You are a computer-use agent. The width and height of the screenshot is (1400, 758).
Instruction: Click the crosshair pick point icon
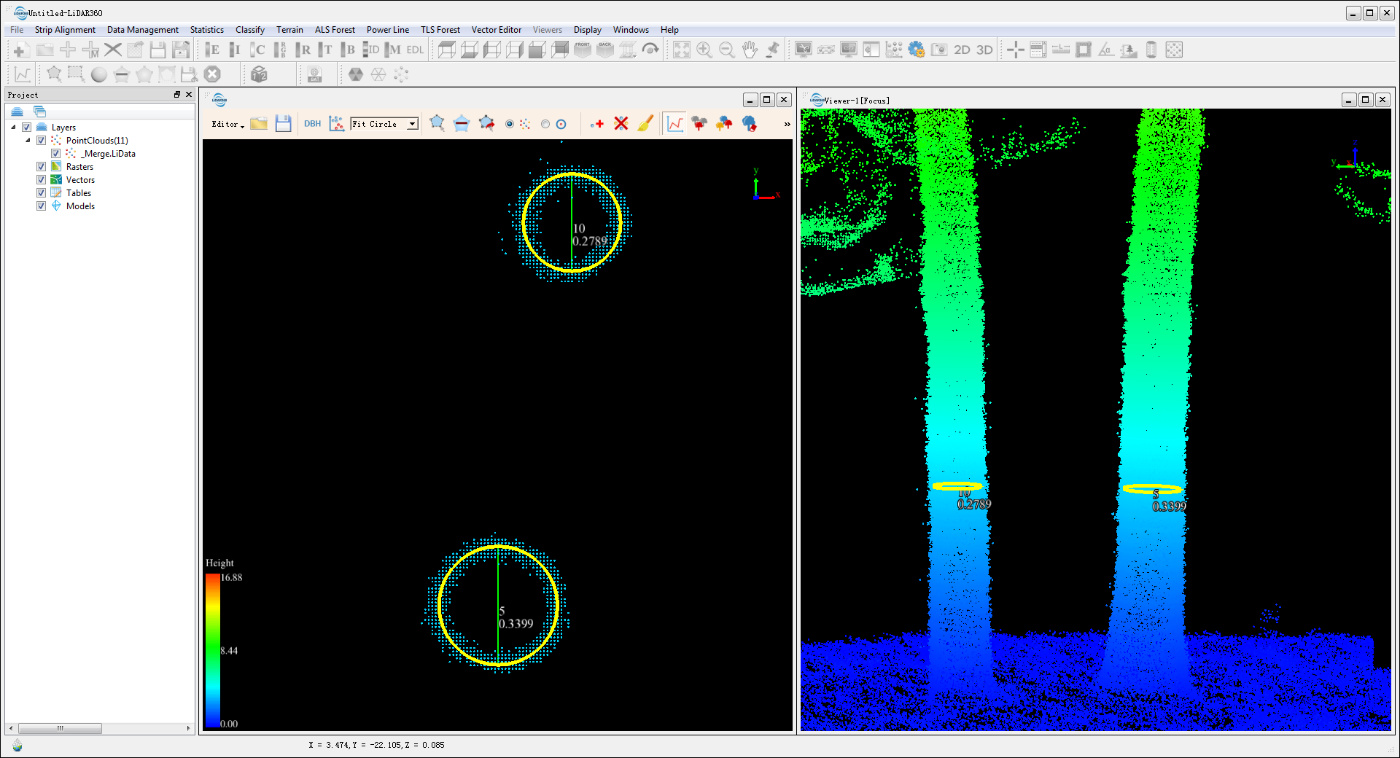[1014, 49]
